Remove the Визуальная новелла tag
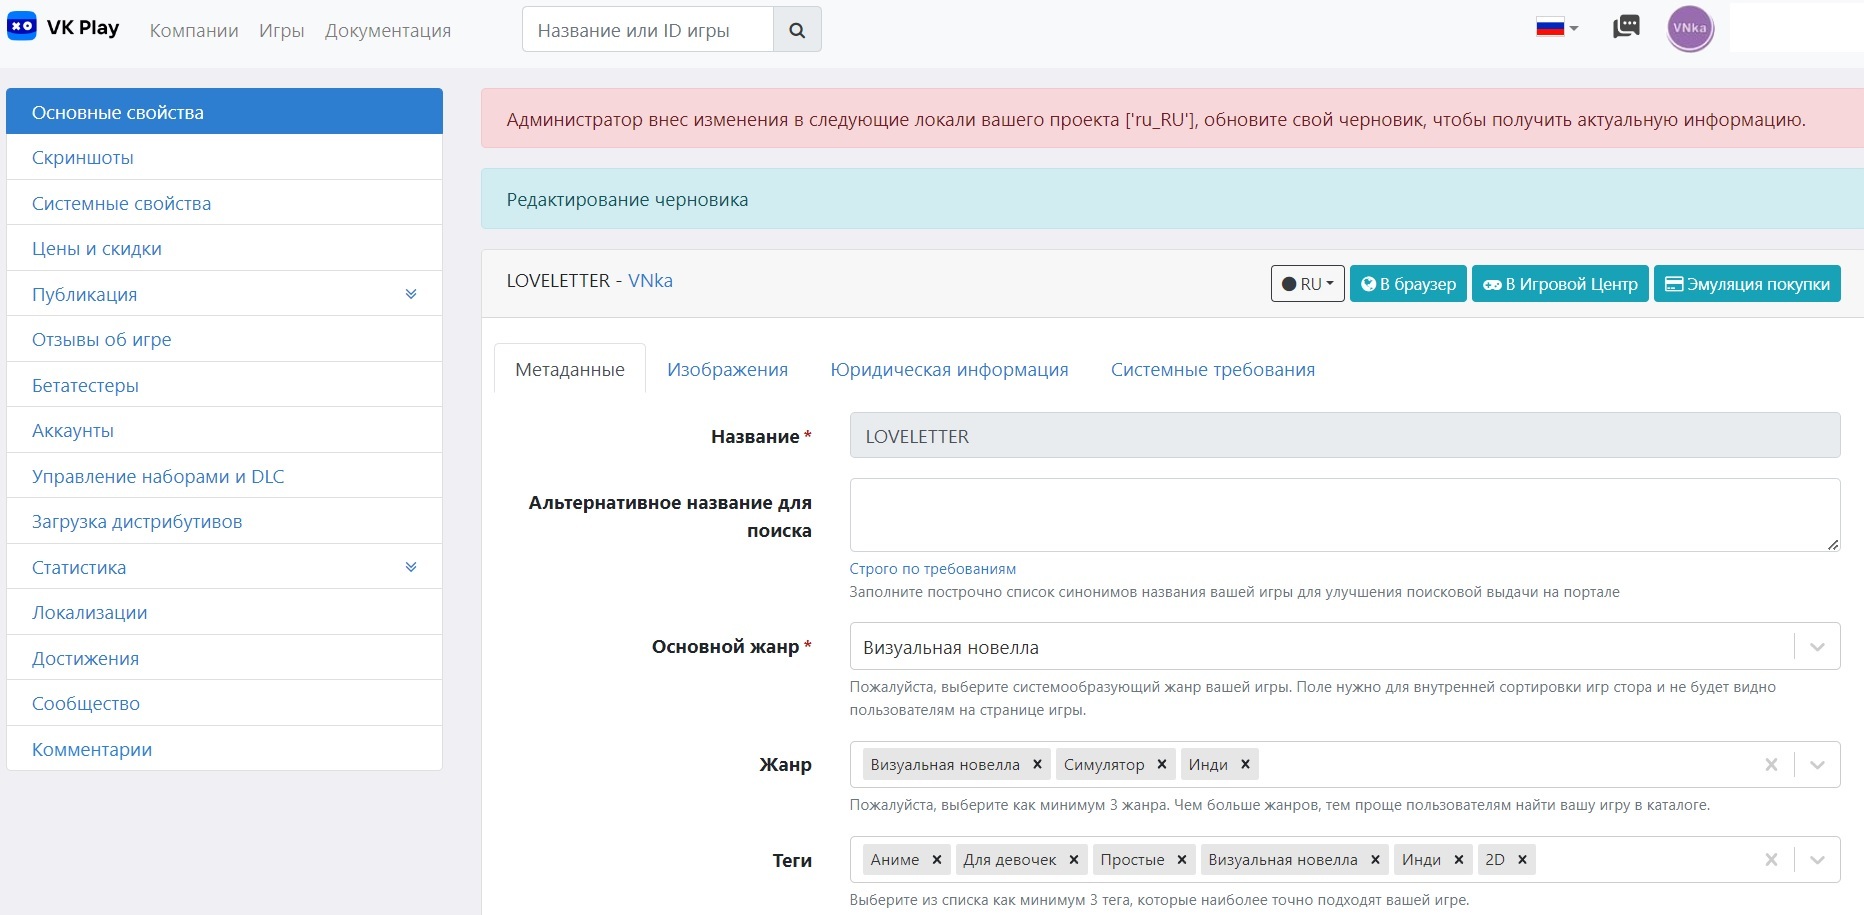This screenshot has width=1864, height=915. [x=1375, y=860]
